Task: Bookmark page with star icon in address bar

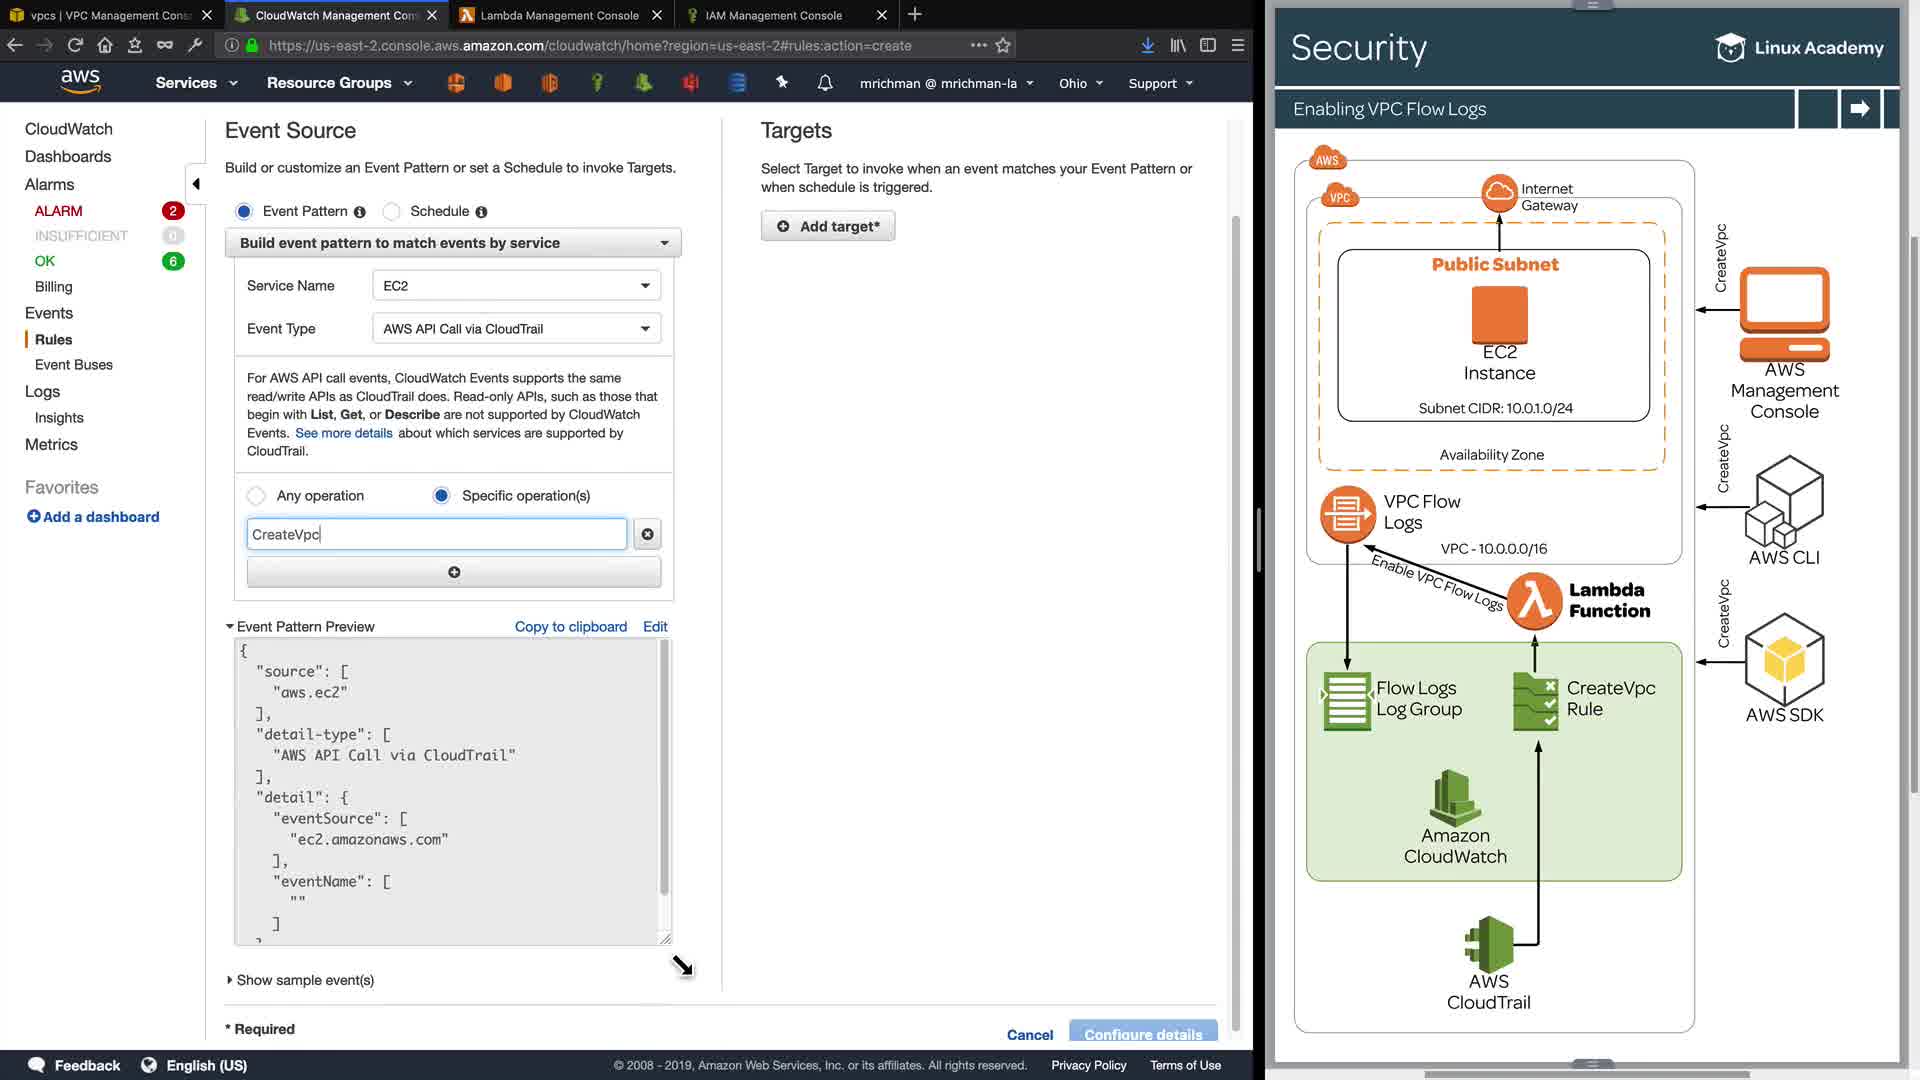Action: pos(1003,45)
